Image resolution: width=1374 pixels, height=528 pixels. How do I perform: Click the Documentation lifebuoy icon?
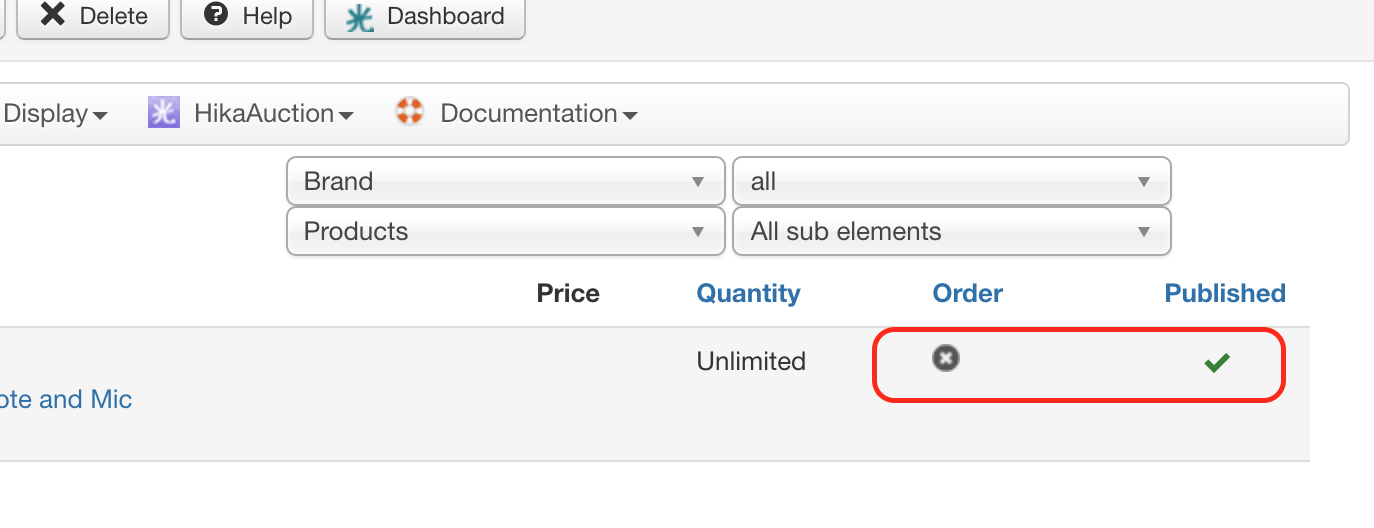[410, 112]
